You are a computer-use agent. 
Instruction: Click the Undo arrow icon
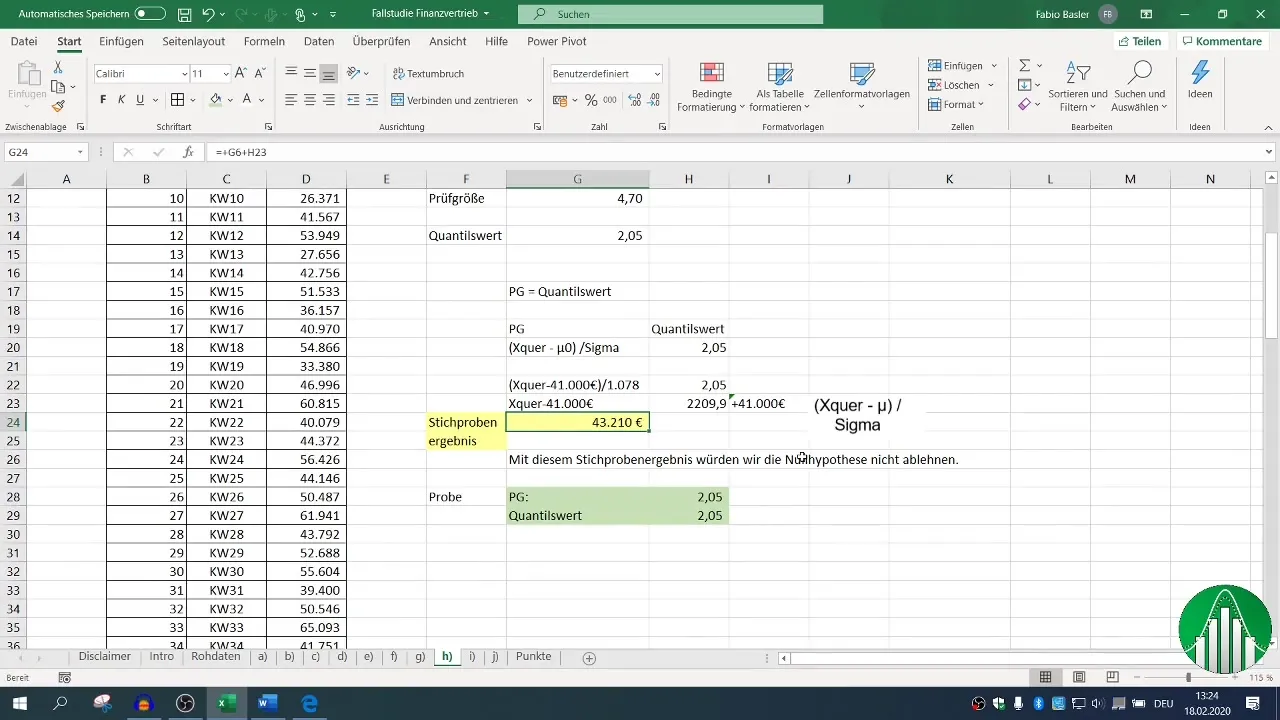[x=208, y=15]
